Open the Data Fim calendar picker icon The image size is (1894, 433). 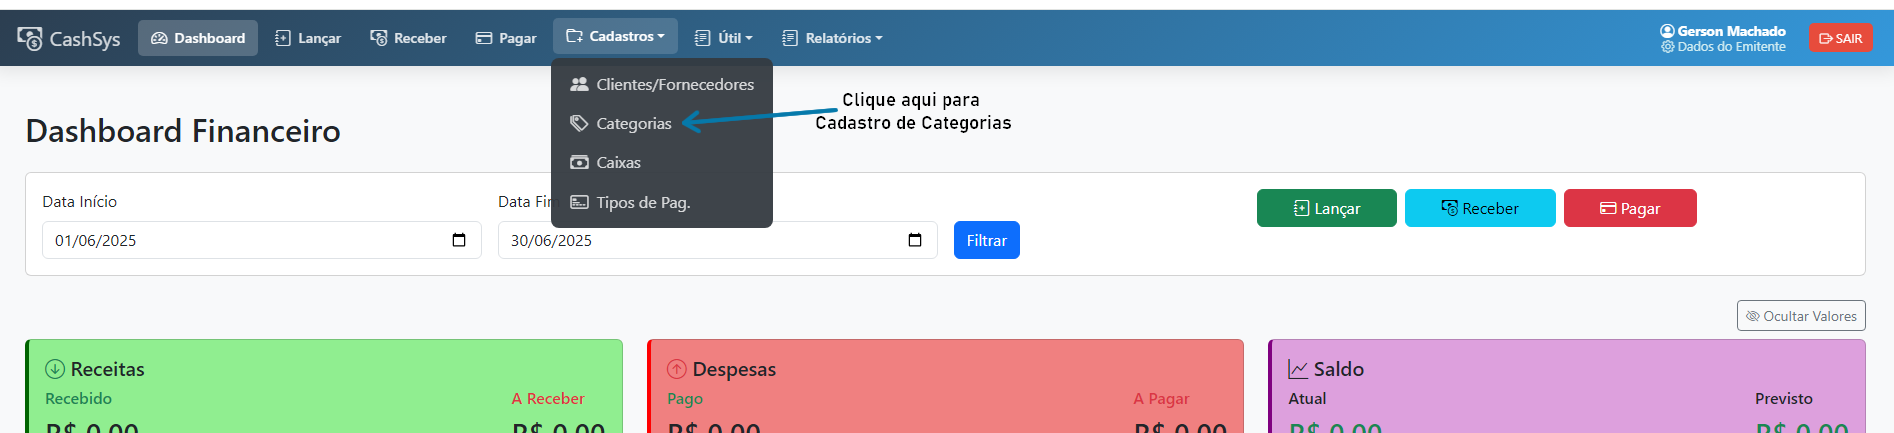(915, 240)
